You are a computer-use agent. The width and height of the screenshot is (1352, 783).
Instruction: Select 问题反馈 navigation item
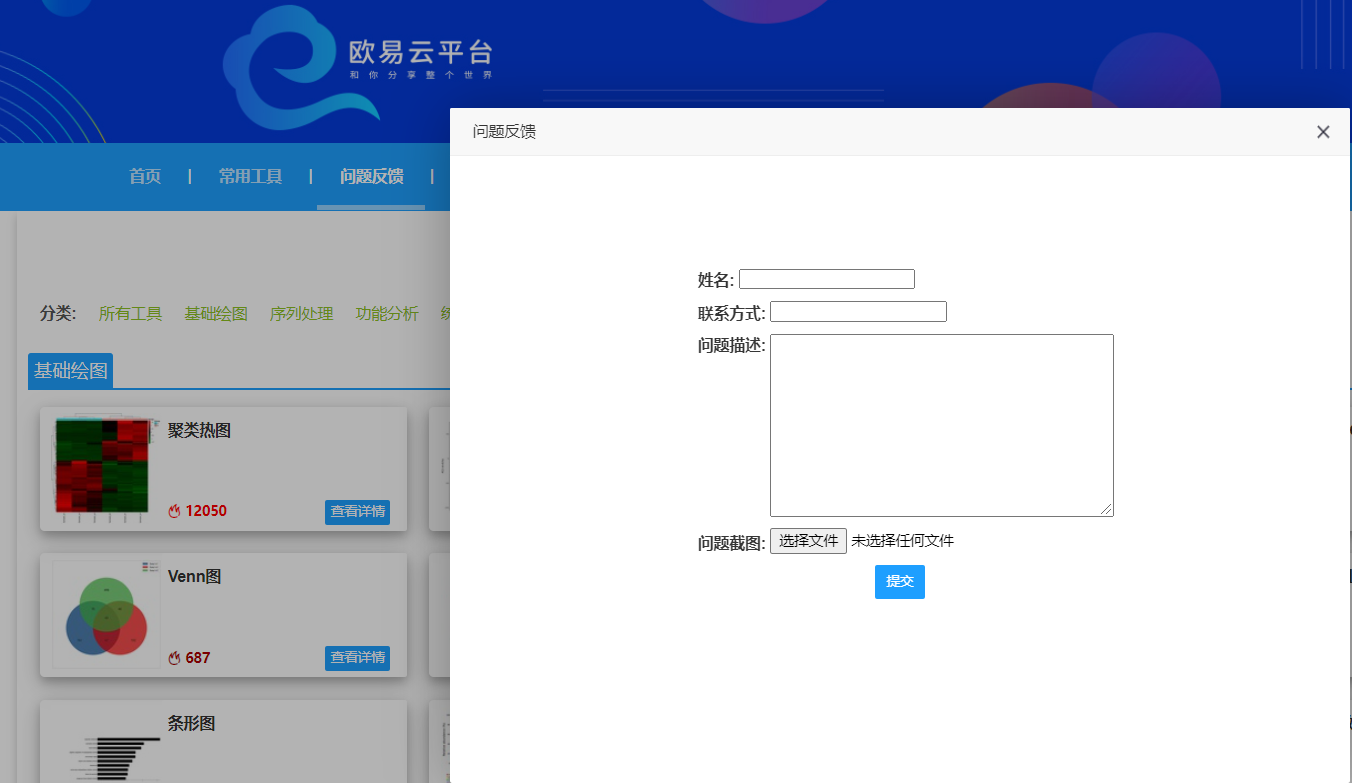[371, 177]
